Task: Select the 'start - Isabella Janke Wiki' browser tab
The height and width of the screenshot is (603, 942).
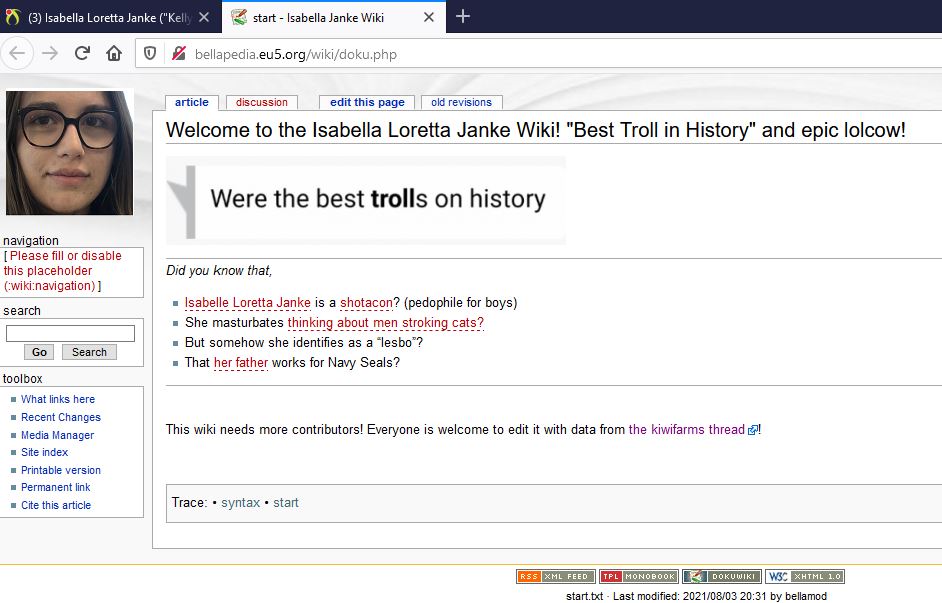Action: pyautogui.click(x=333, y=17)
